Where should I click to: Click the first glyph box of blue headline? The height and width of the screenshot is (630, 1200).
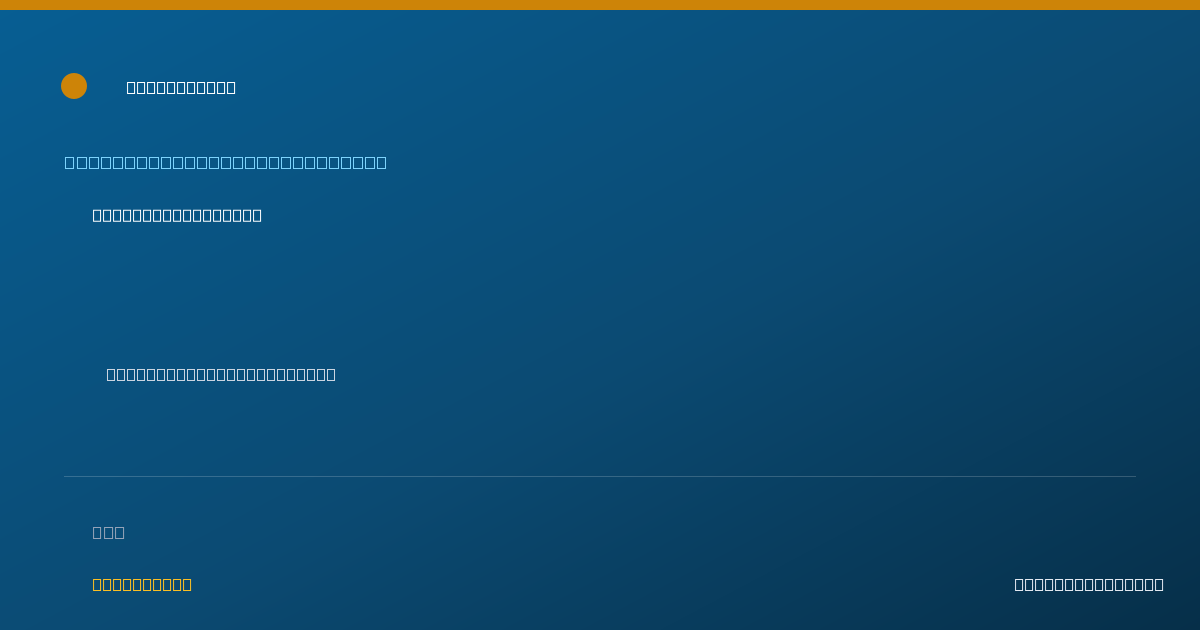point(69,162)
